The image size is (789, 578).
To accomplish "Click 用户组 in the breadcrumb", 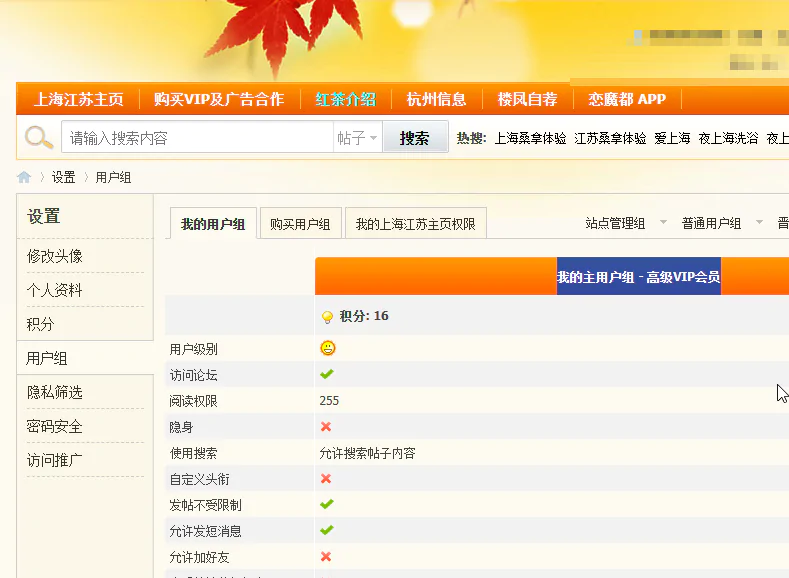I will click(x=113, y=177).
